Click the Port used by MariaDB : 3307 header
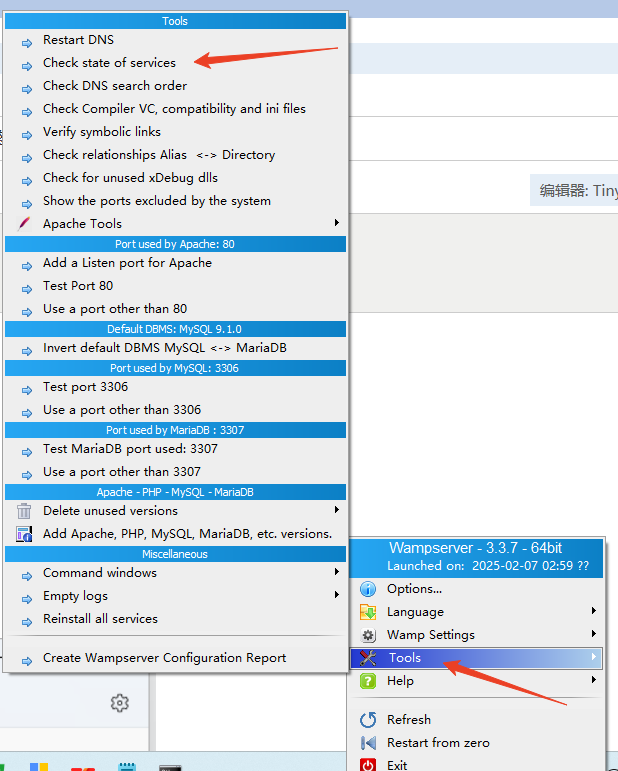 pyautogui.click(x=176, y=430)
